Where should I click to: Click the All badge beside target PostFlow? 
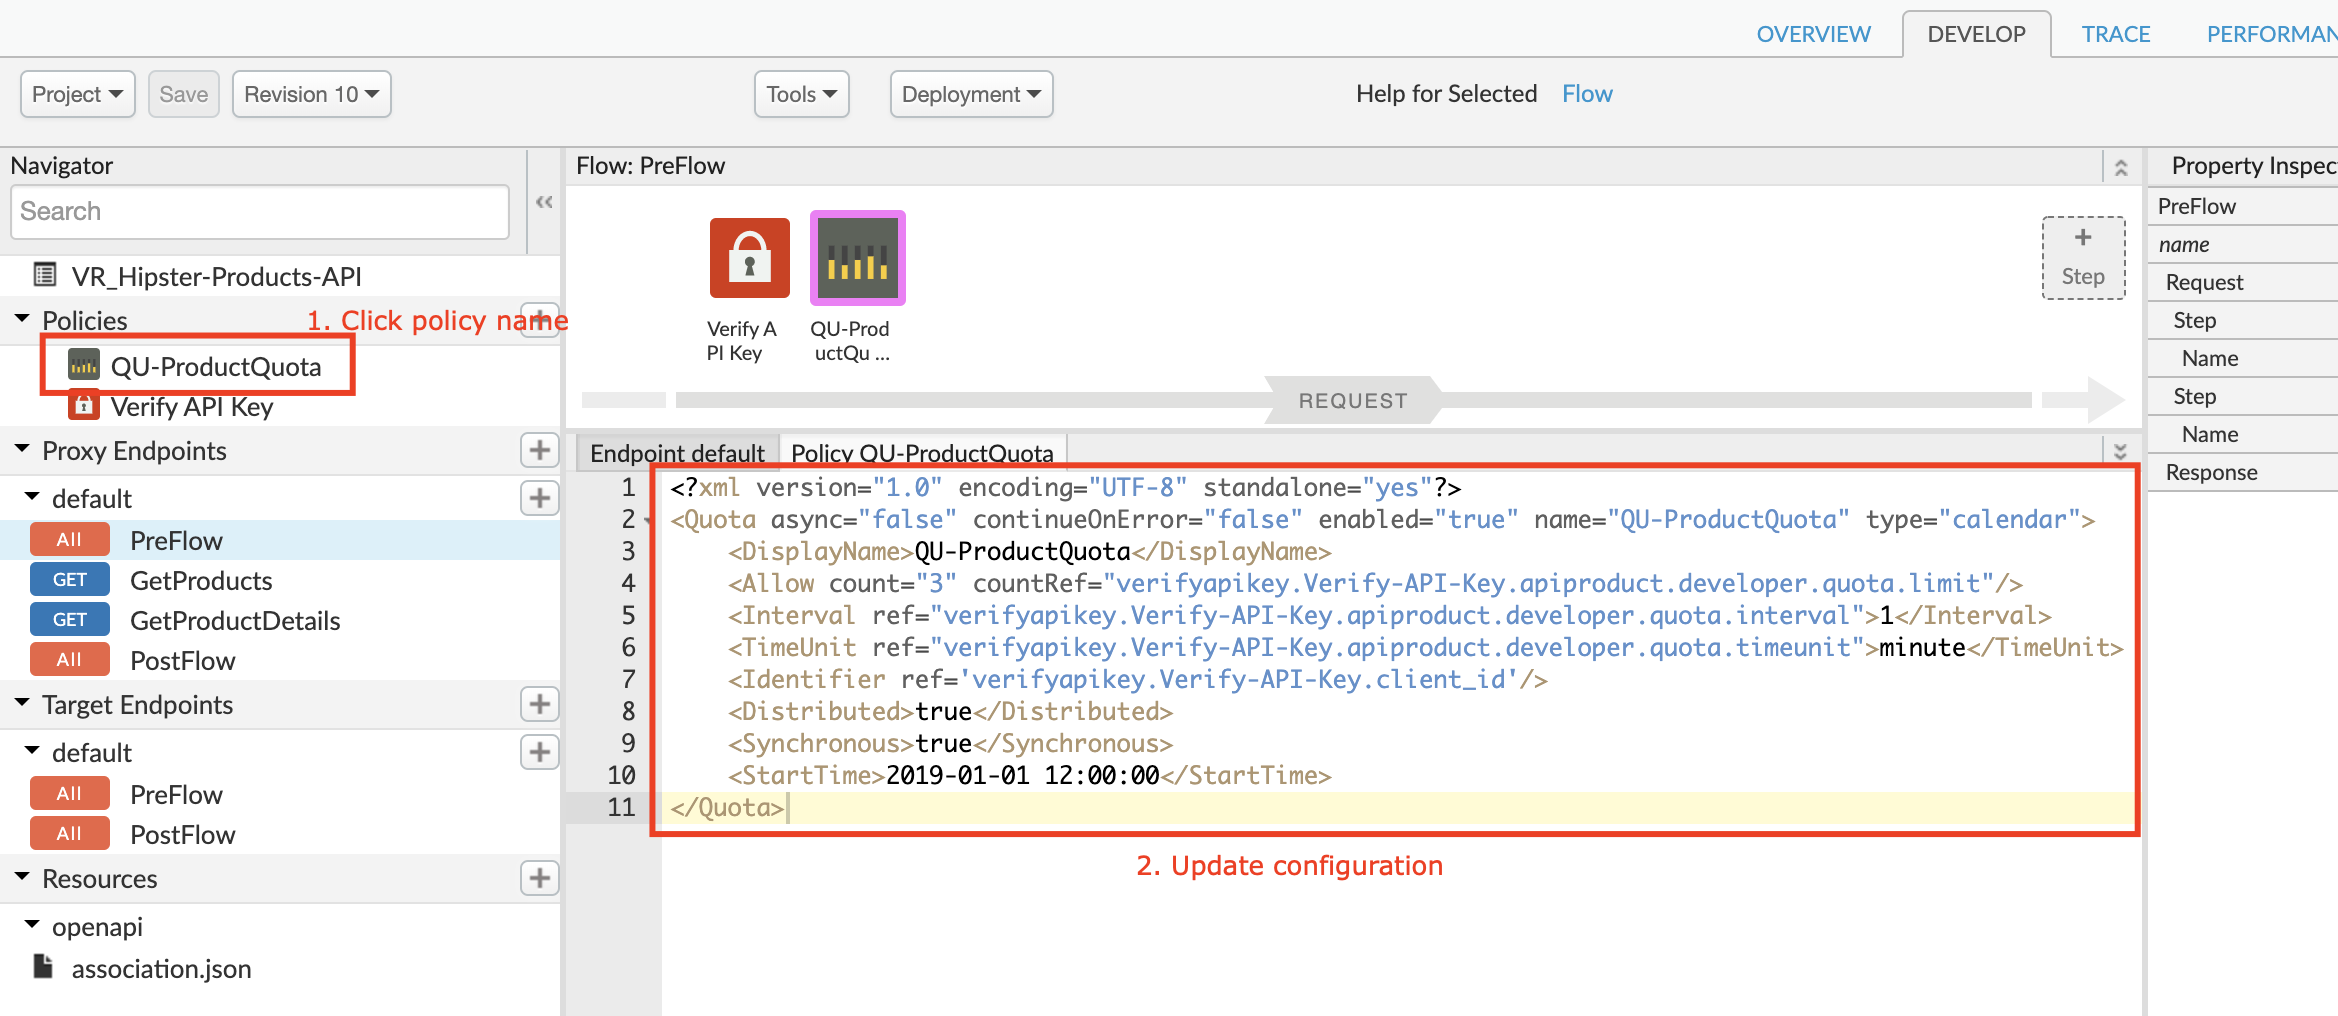69,834
